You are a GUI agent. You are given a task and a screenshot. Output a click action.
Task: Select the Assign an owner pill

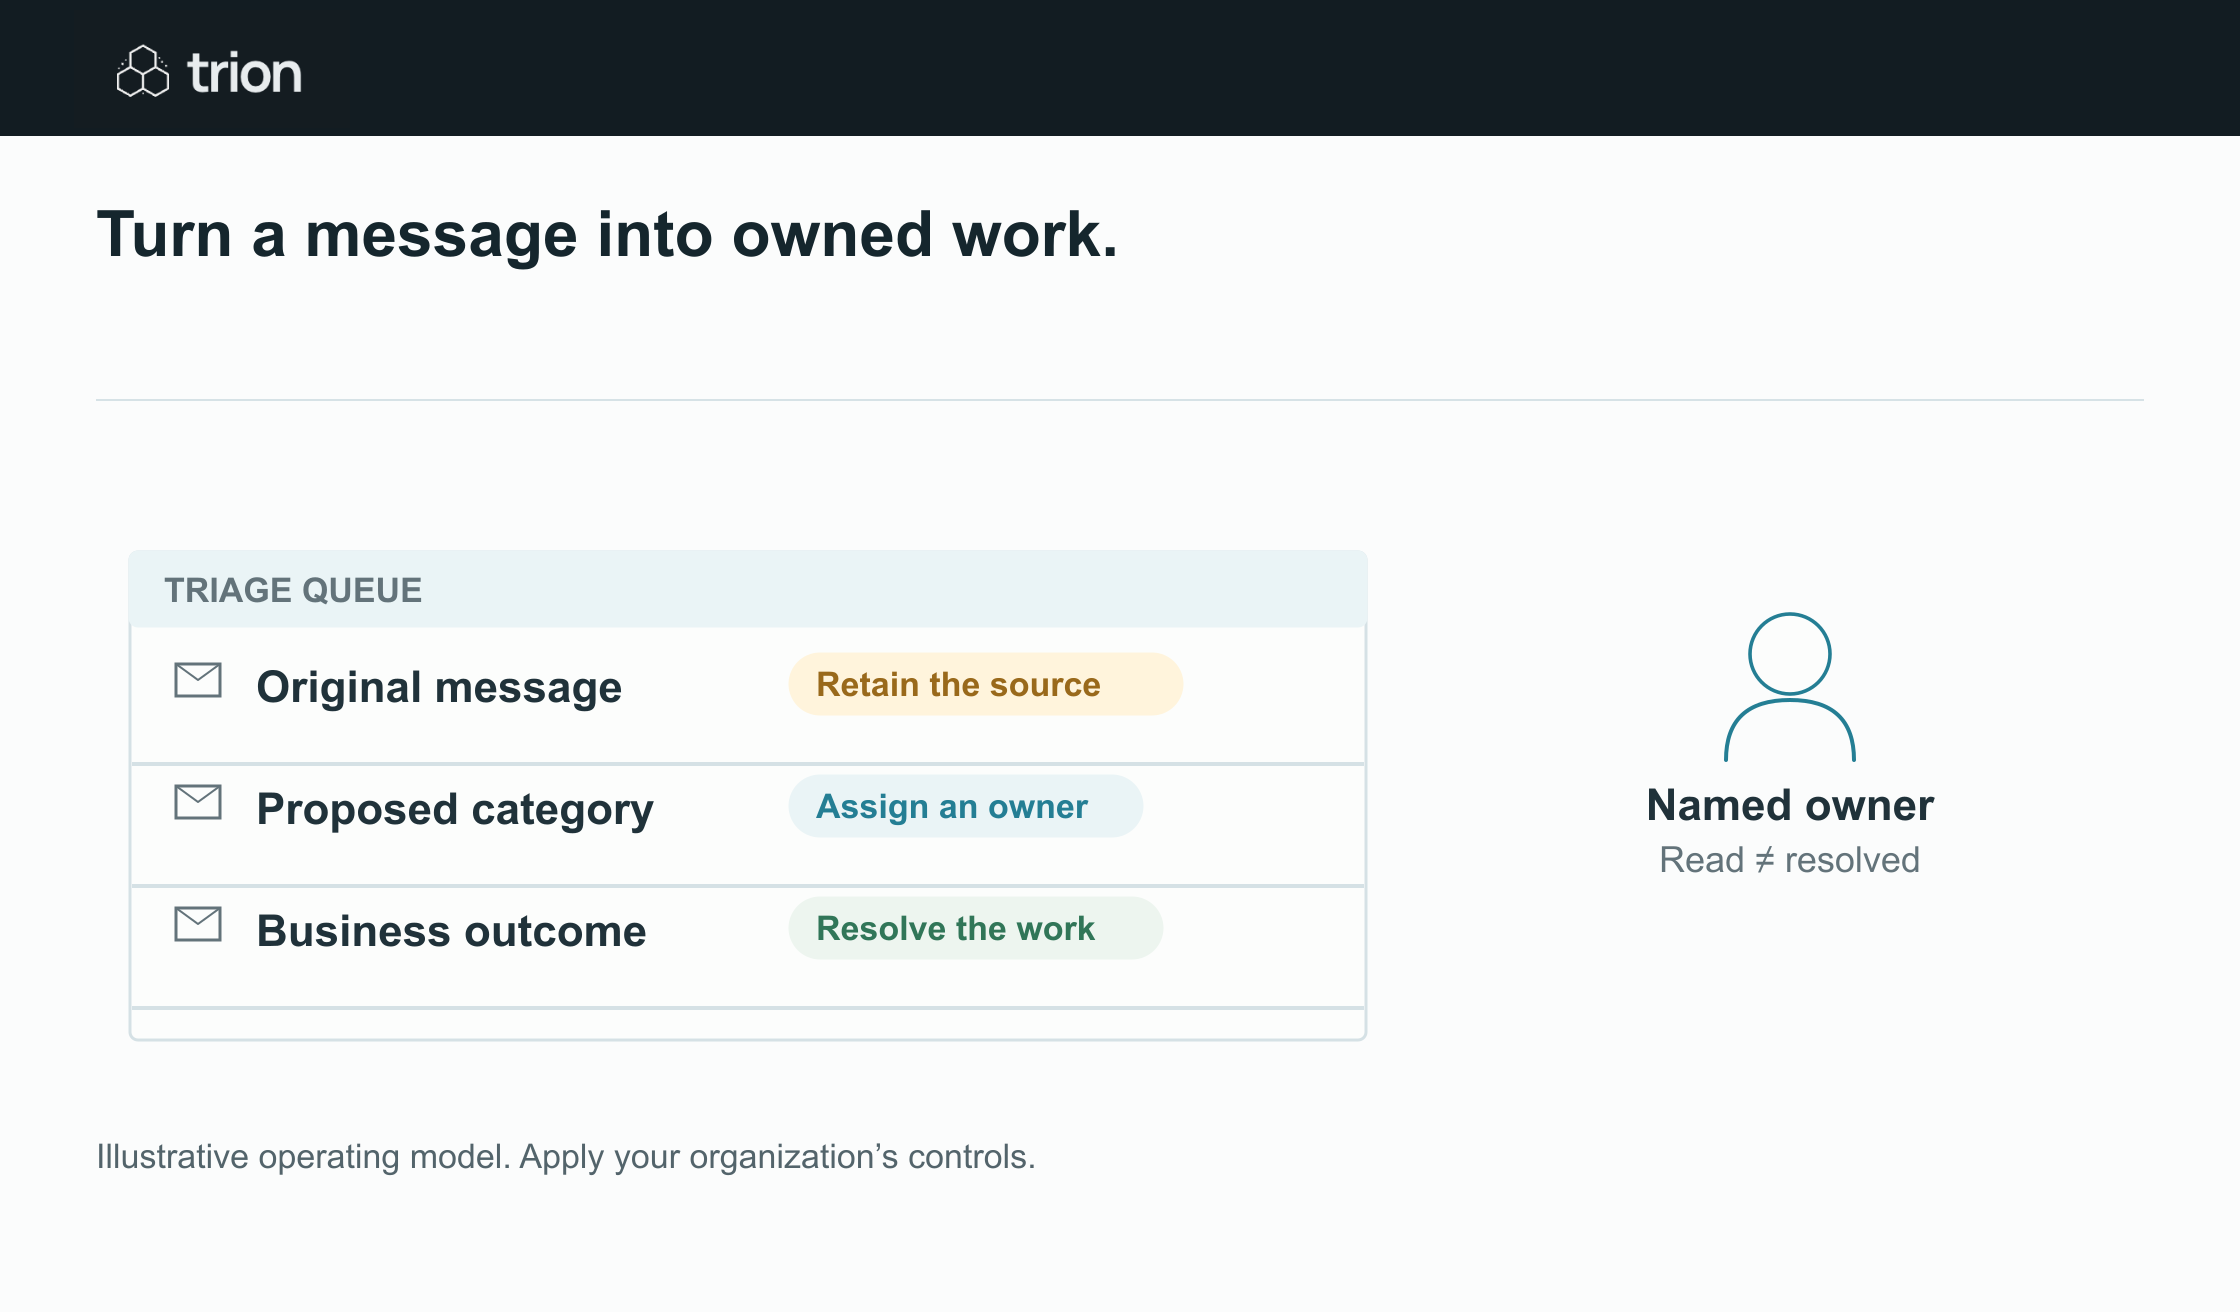pos(966,806)
